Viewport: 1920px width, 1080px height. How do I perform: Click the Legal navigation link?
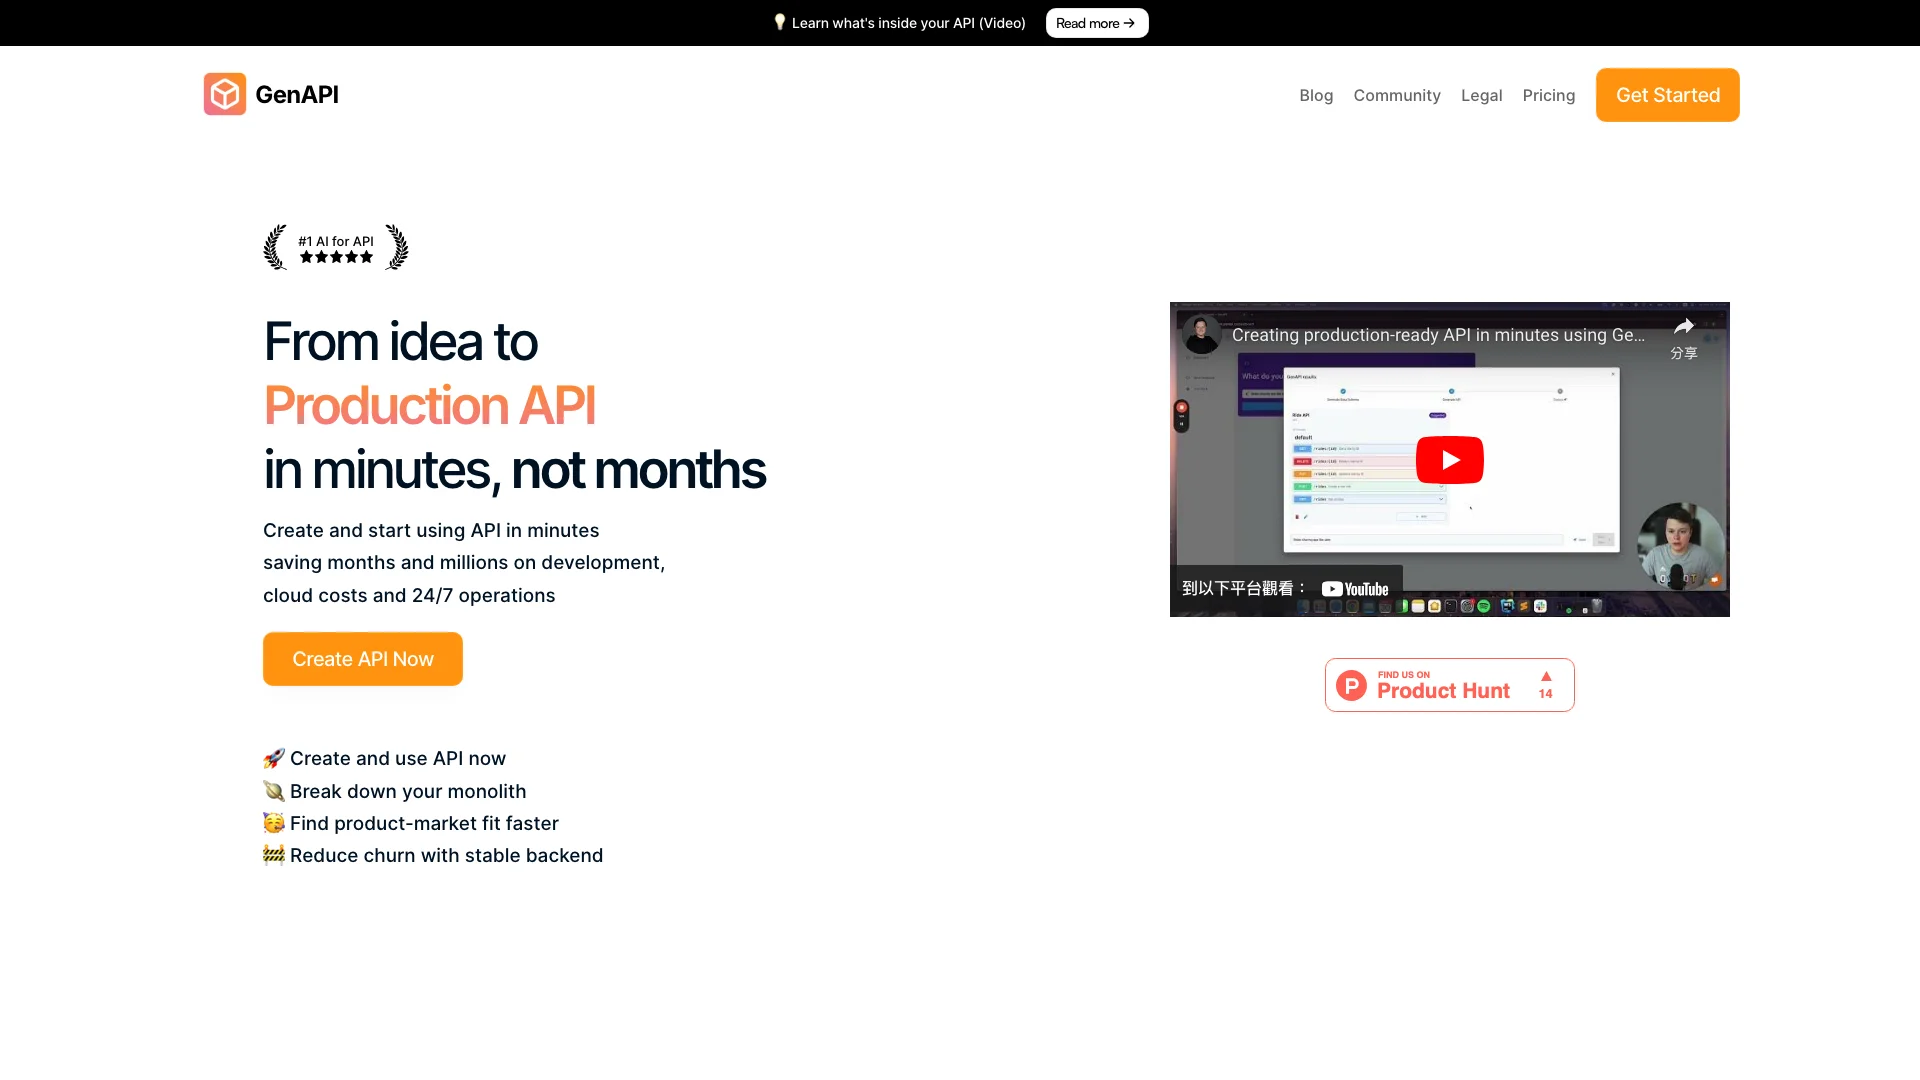[1481, 94]
